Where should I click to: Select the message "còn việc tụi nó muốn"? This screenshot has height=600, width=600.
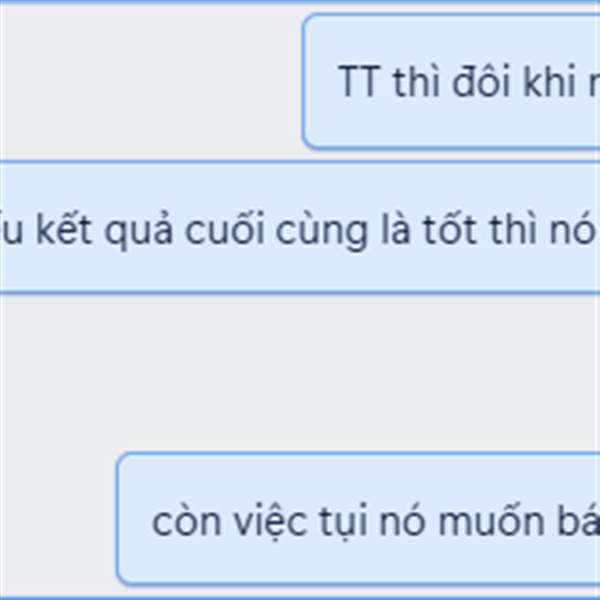click(x=358, y=519)
